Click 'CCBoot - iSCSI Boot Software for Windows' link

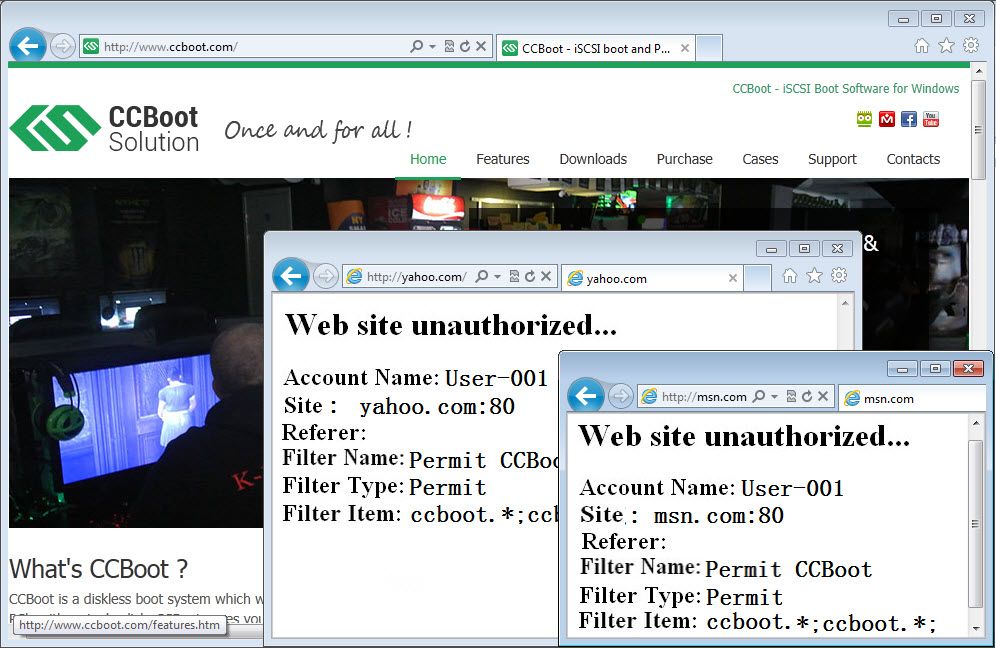[845, 88]
